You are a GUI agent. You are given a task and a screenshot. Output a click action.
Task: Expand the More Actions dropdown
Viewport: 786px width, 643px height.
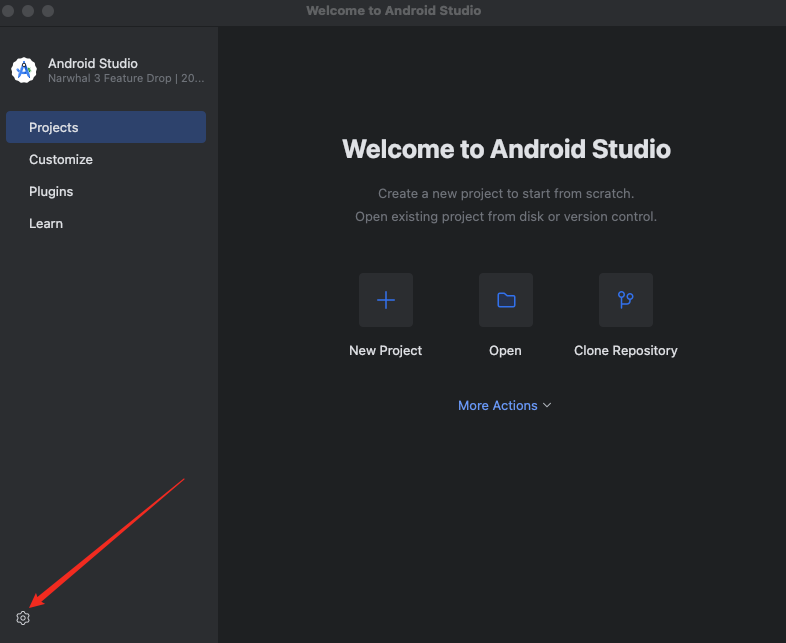coord(504,405)
